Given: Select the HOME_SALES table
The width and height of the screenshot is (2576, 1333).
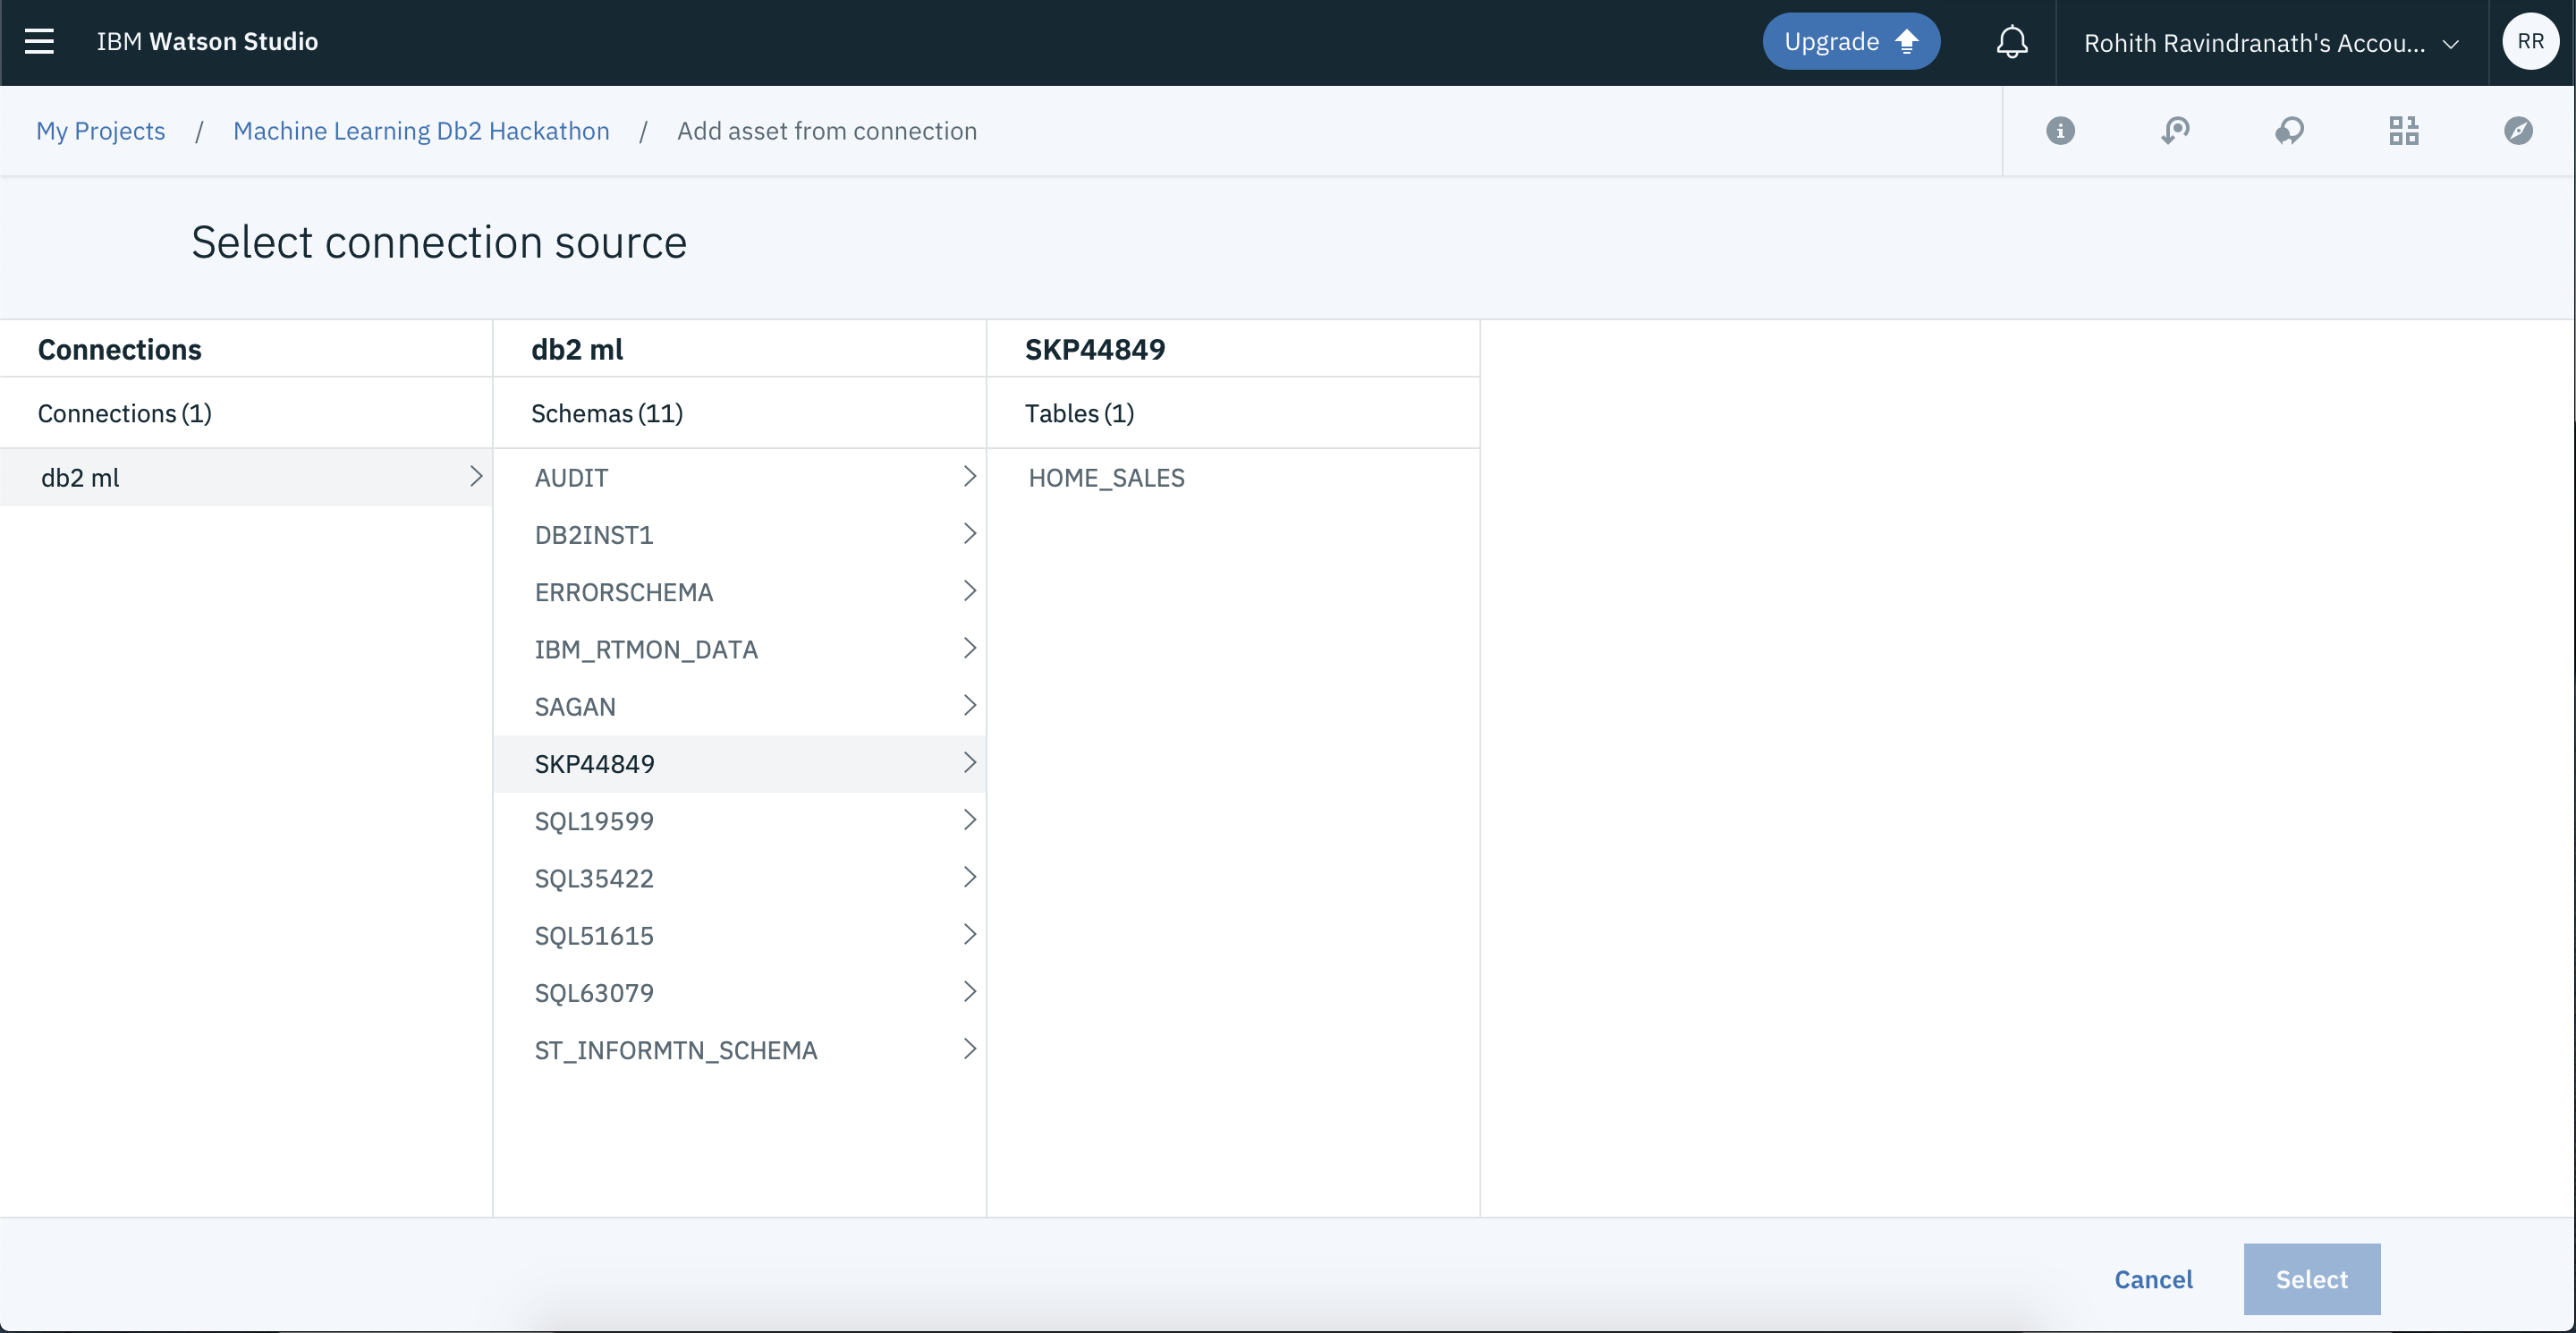Looking at the screenshot, I should pyautogui.click(x=1106, y=478).
